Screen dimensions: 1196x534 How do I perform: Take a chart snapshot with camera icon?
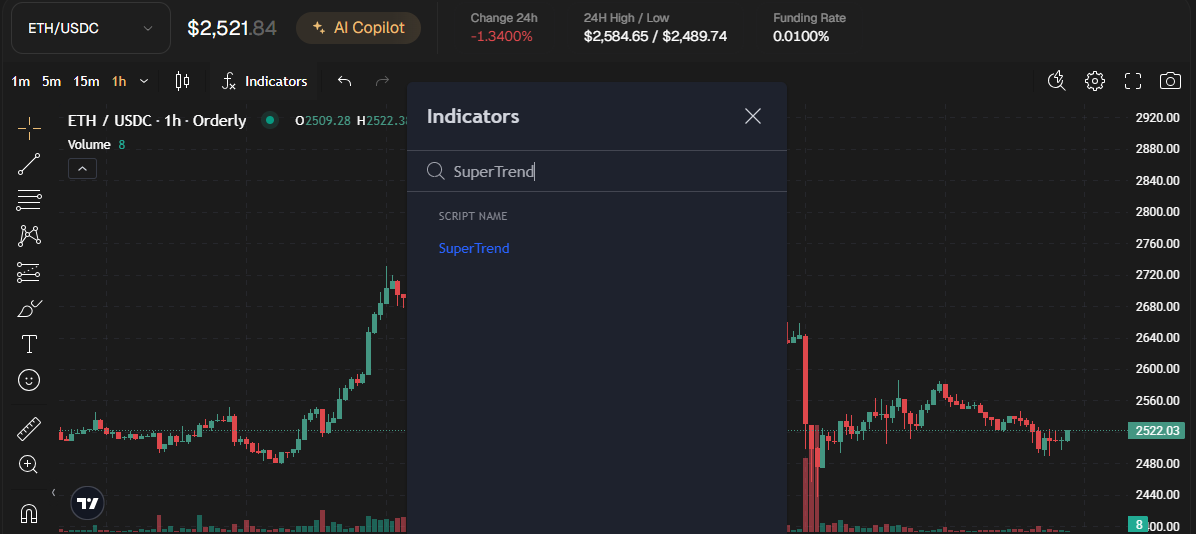point(1169,81)
